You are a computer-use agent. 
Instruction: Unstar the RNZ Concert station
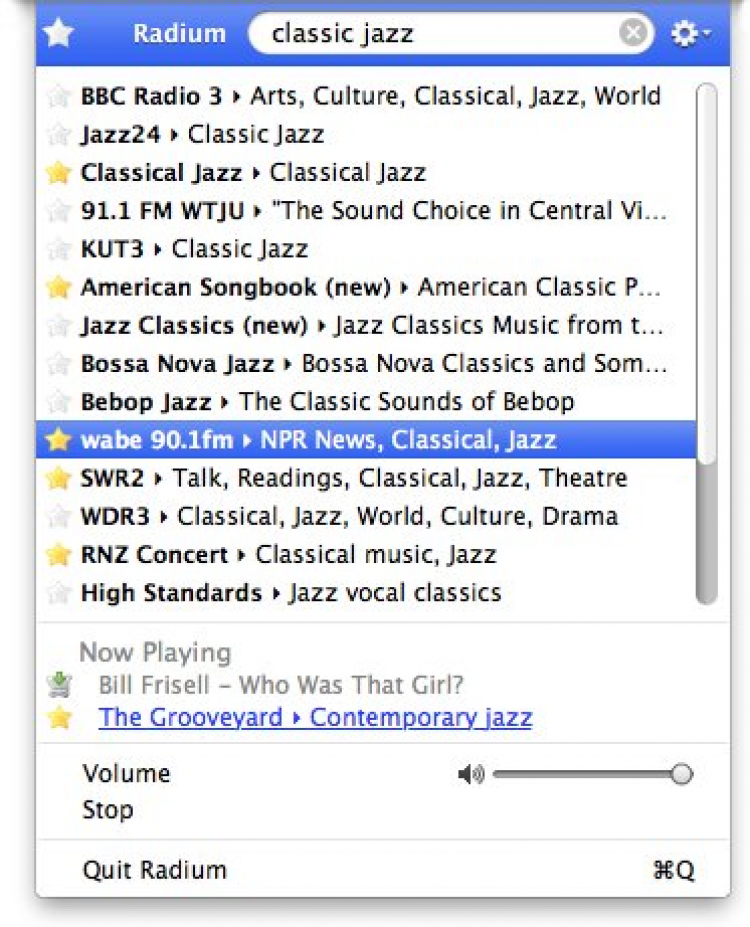click(59, 554)
